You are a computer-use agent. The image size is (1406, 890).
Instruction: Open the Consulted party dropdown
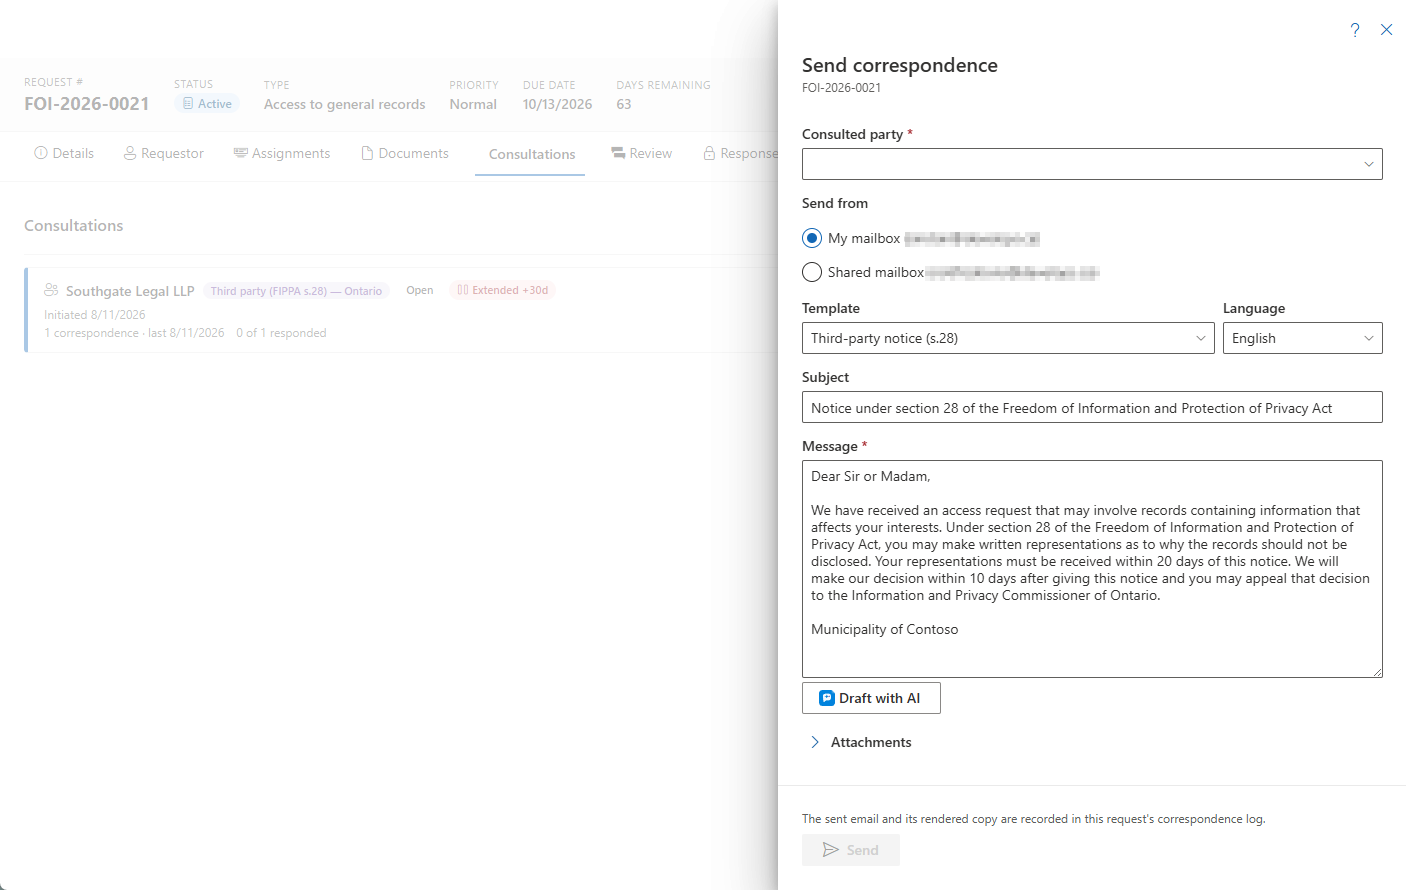(x=1092, y=164)
